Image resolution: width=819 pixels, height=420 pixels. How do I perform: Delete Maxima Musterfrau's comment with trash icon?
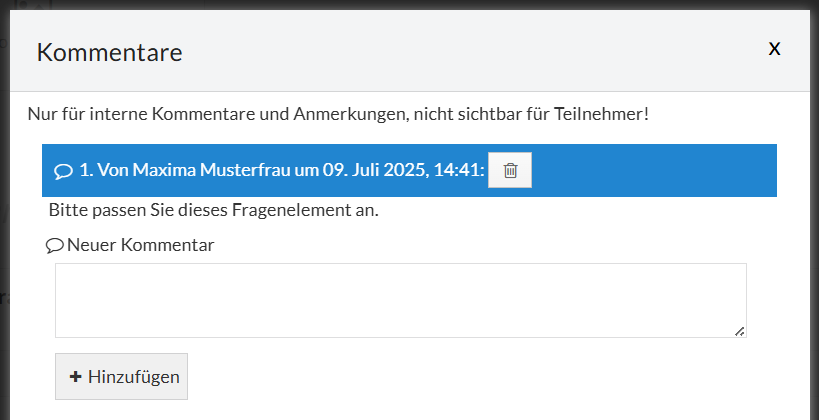tap(510, 170)
